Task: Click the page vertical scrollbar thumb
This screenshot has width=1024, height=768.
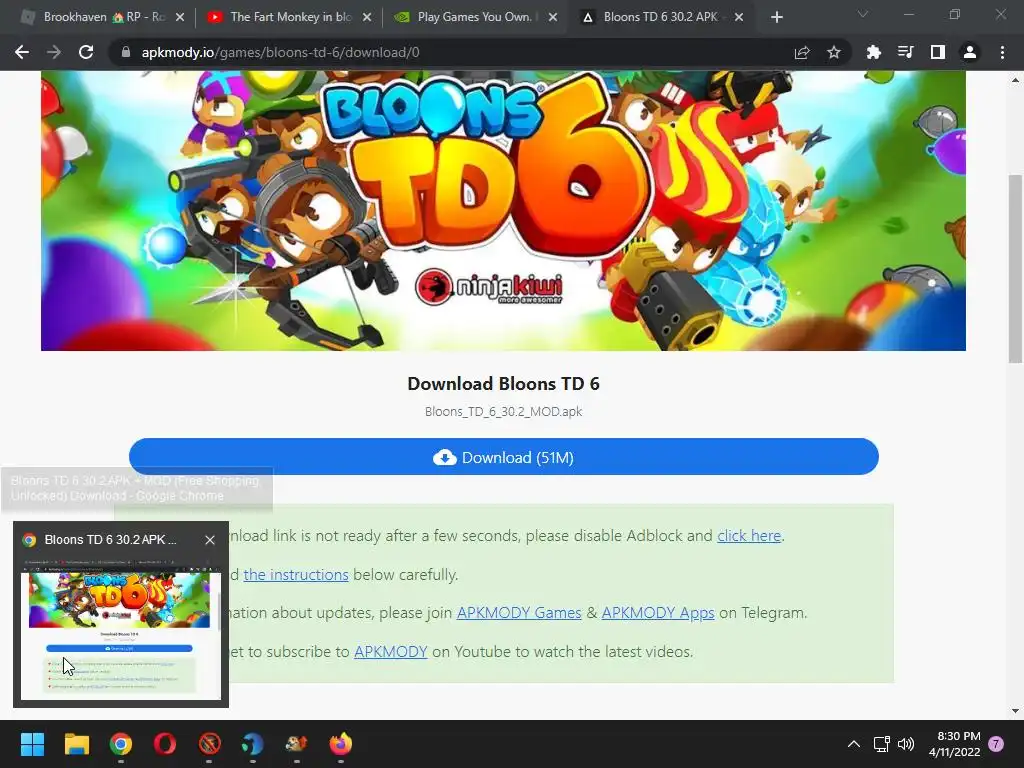Action: (x=1015, y=268)
